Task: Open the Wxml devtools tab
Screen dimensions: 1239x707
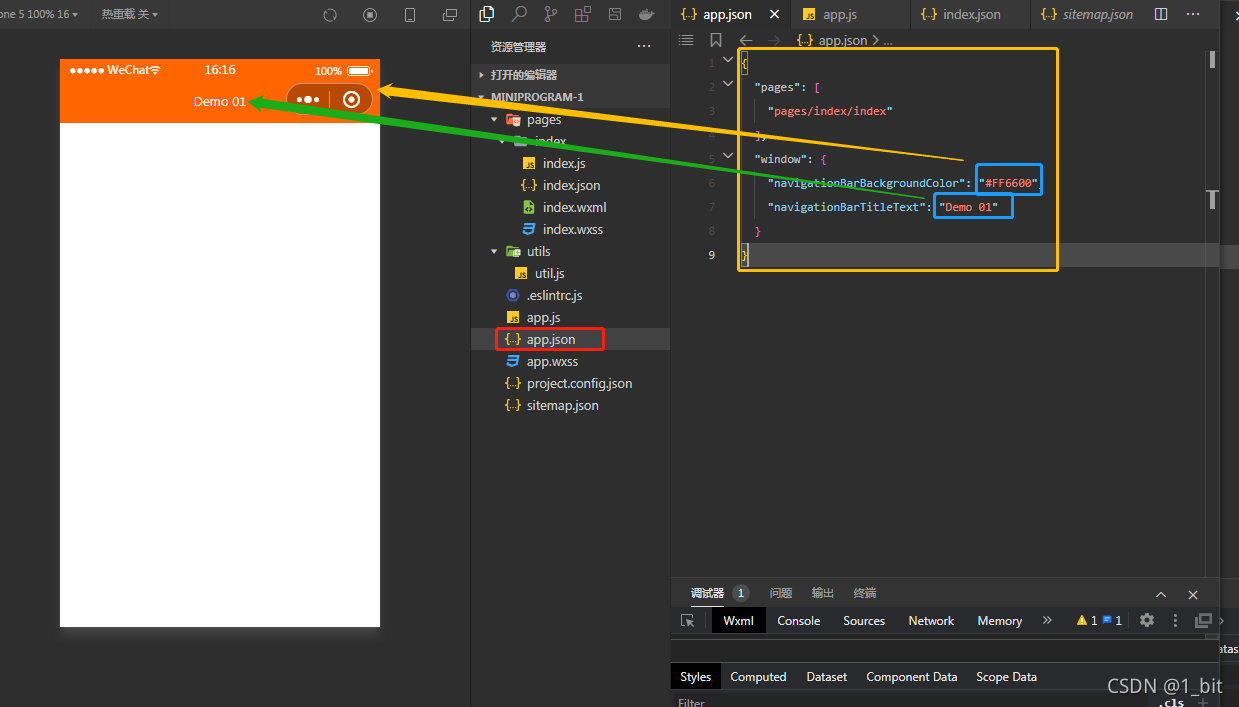Action: (x=739, y=621)
